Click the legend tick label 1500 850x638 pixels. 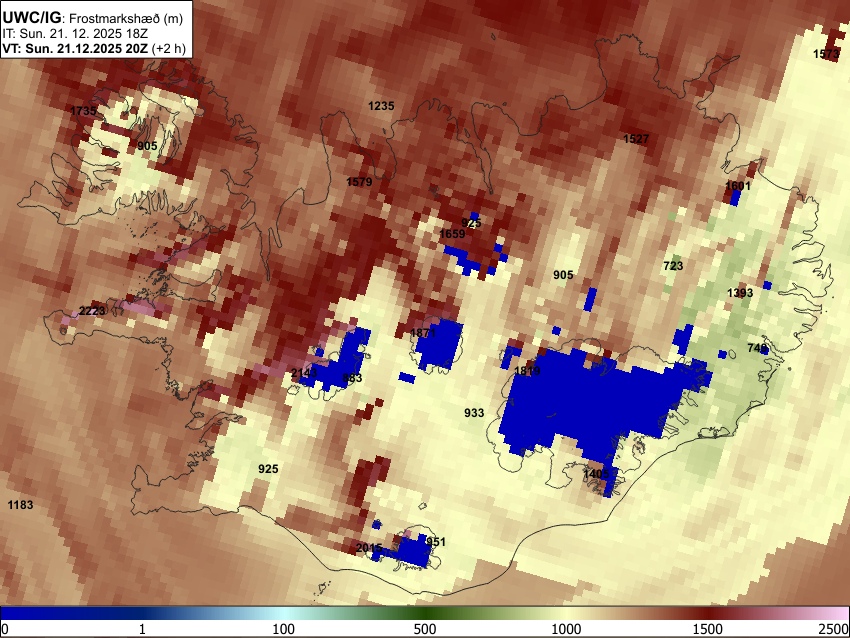point(708,629)
